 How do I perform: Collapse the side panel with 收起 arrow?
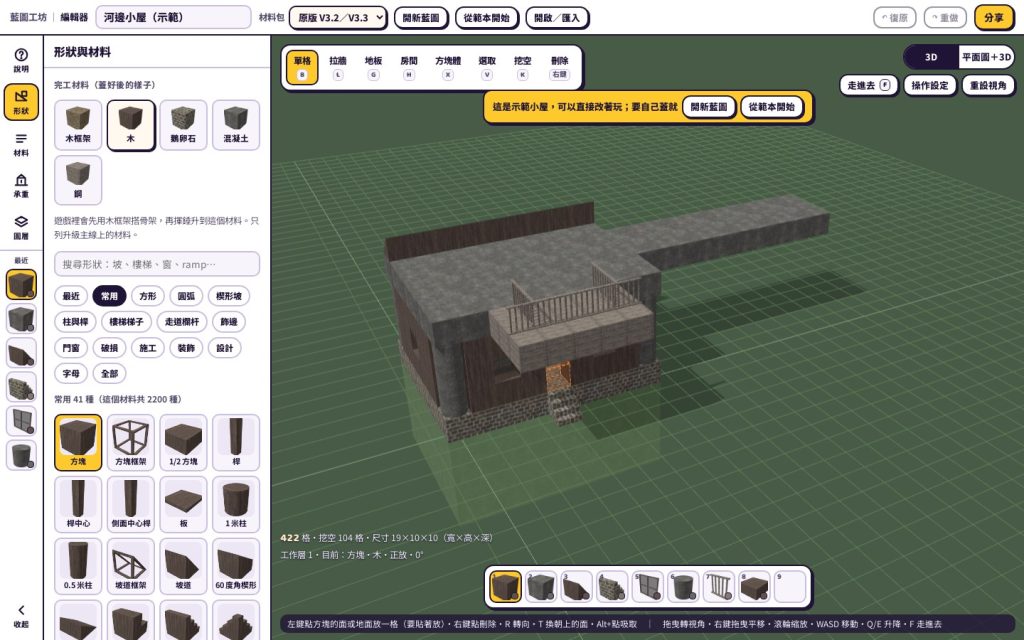[x=21, y=616]
